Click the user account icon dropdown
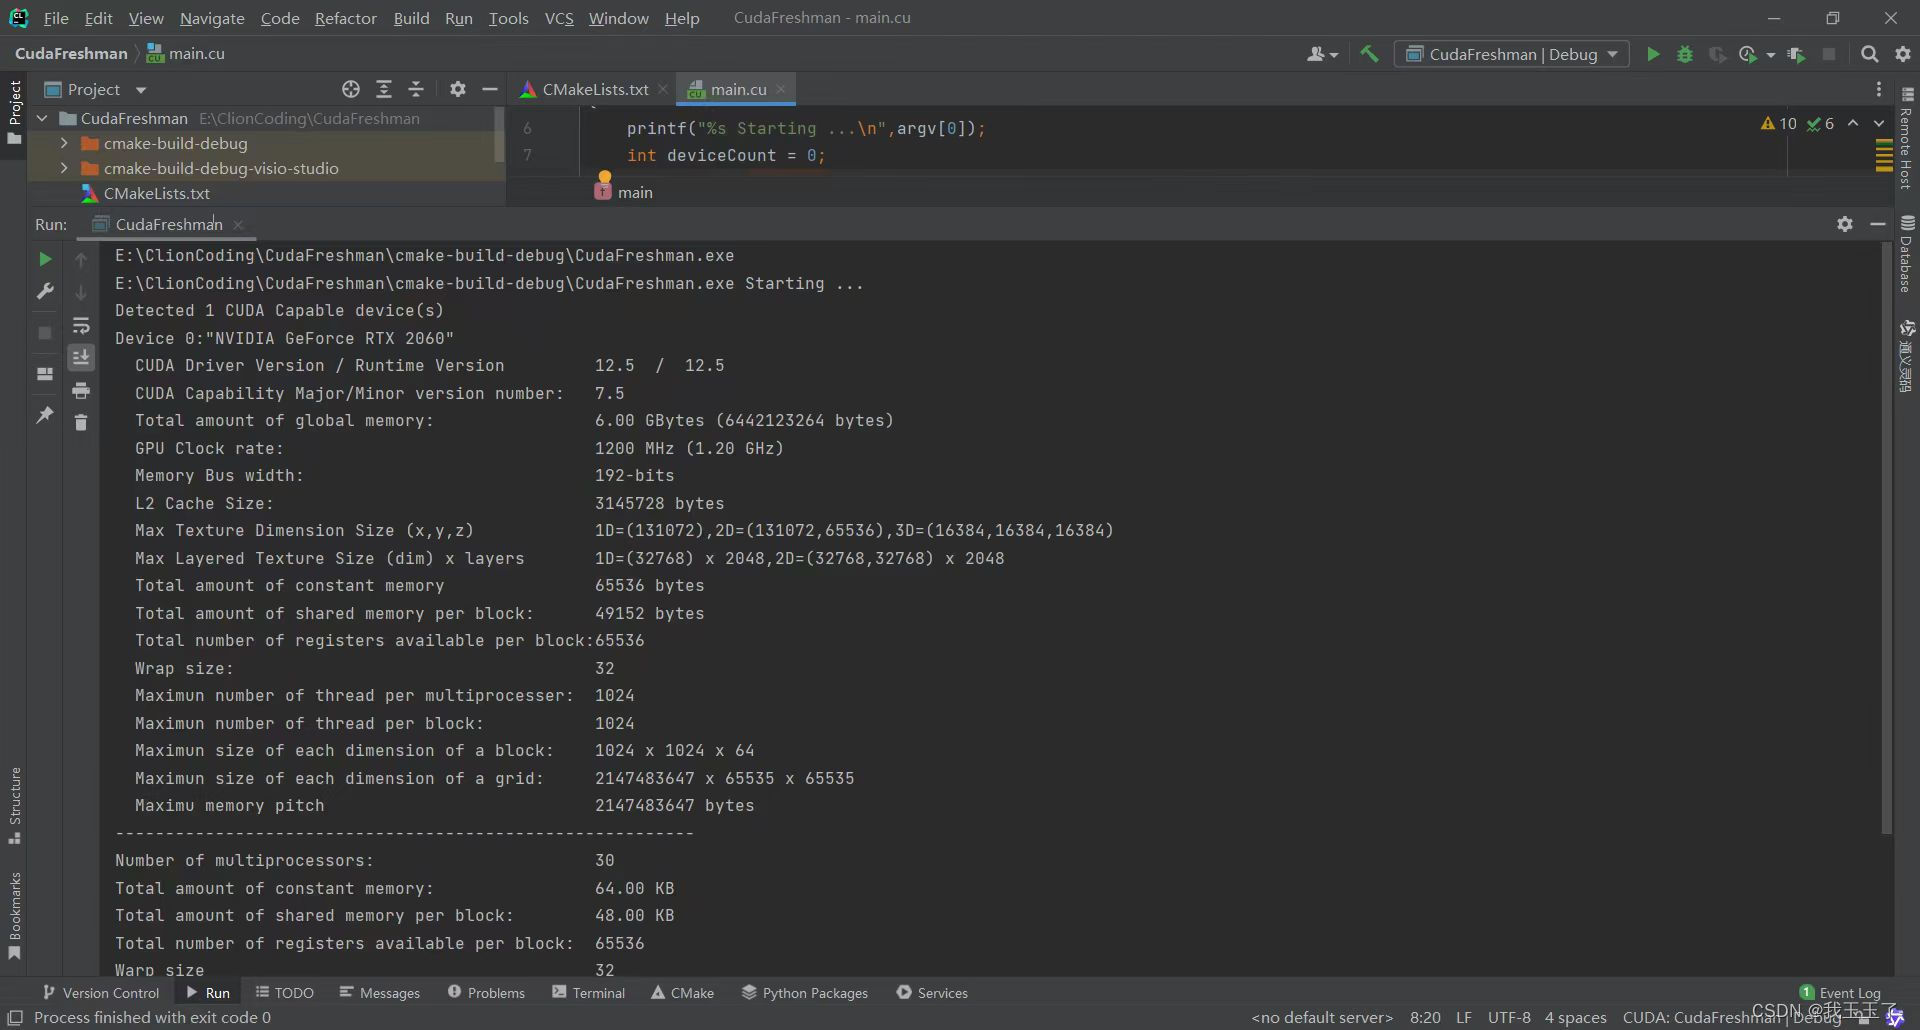This screenshot has width=1920, height=1030. 1322,54
